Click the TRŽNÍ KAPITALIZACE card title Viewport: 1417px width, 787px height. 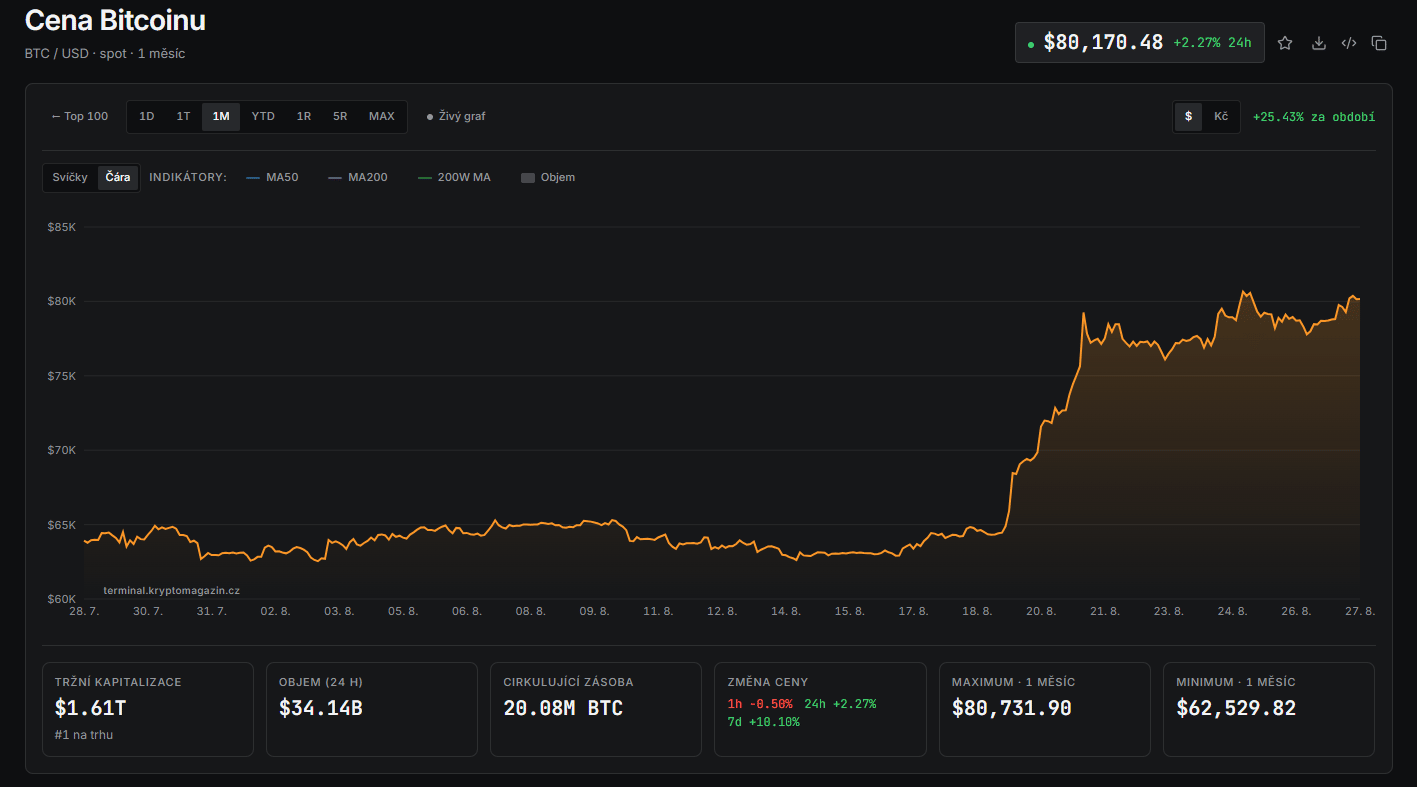(x=118, y=682)
